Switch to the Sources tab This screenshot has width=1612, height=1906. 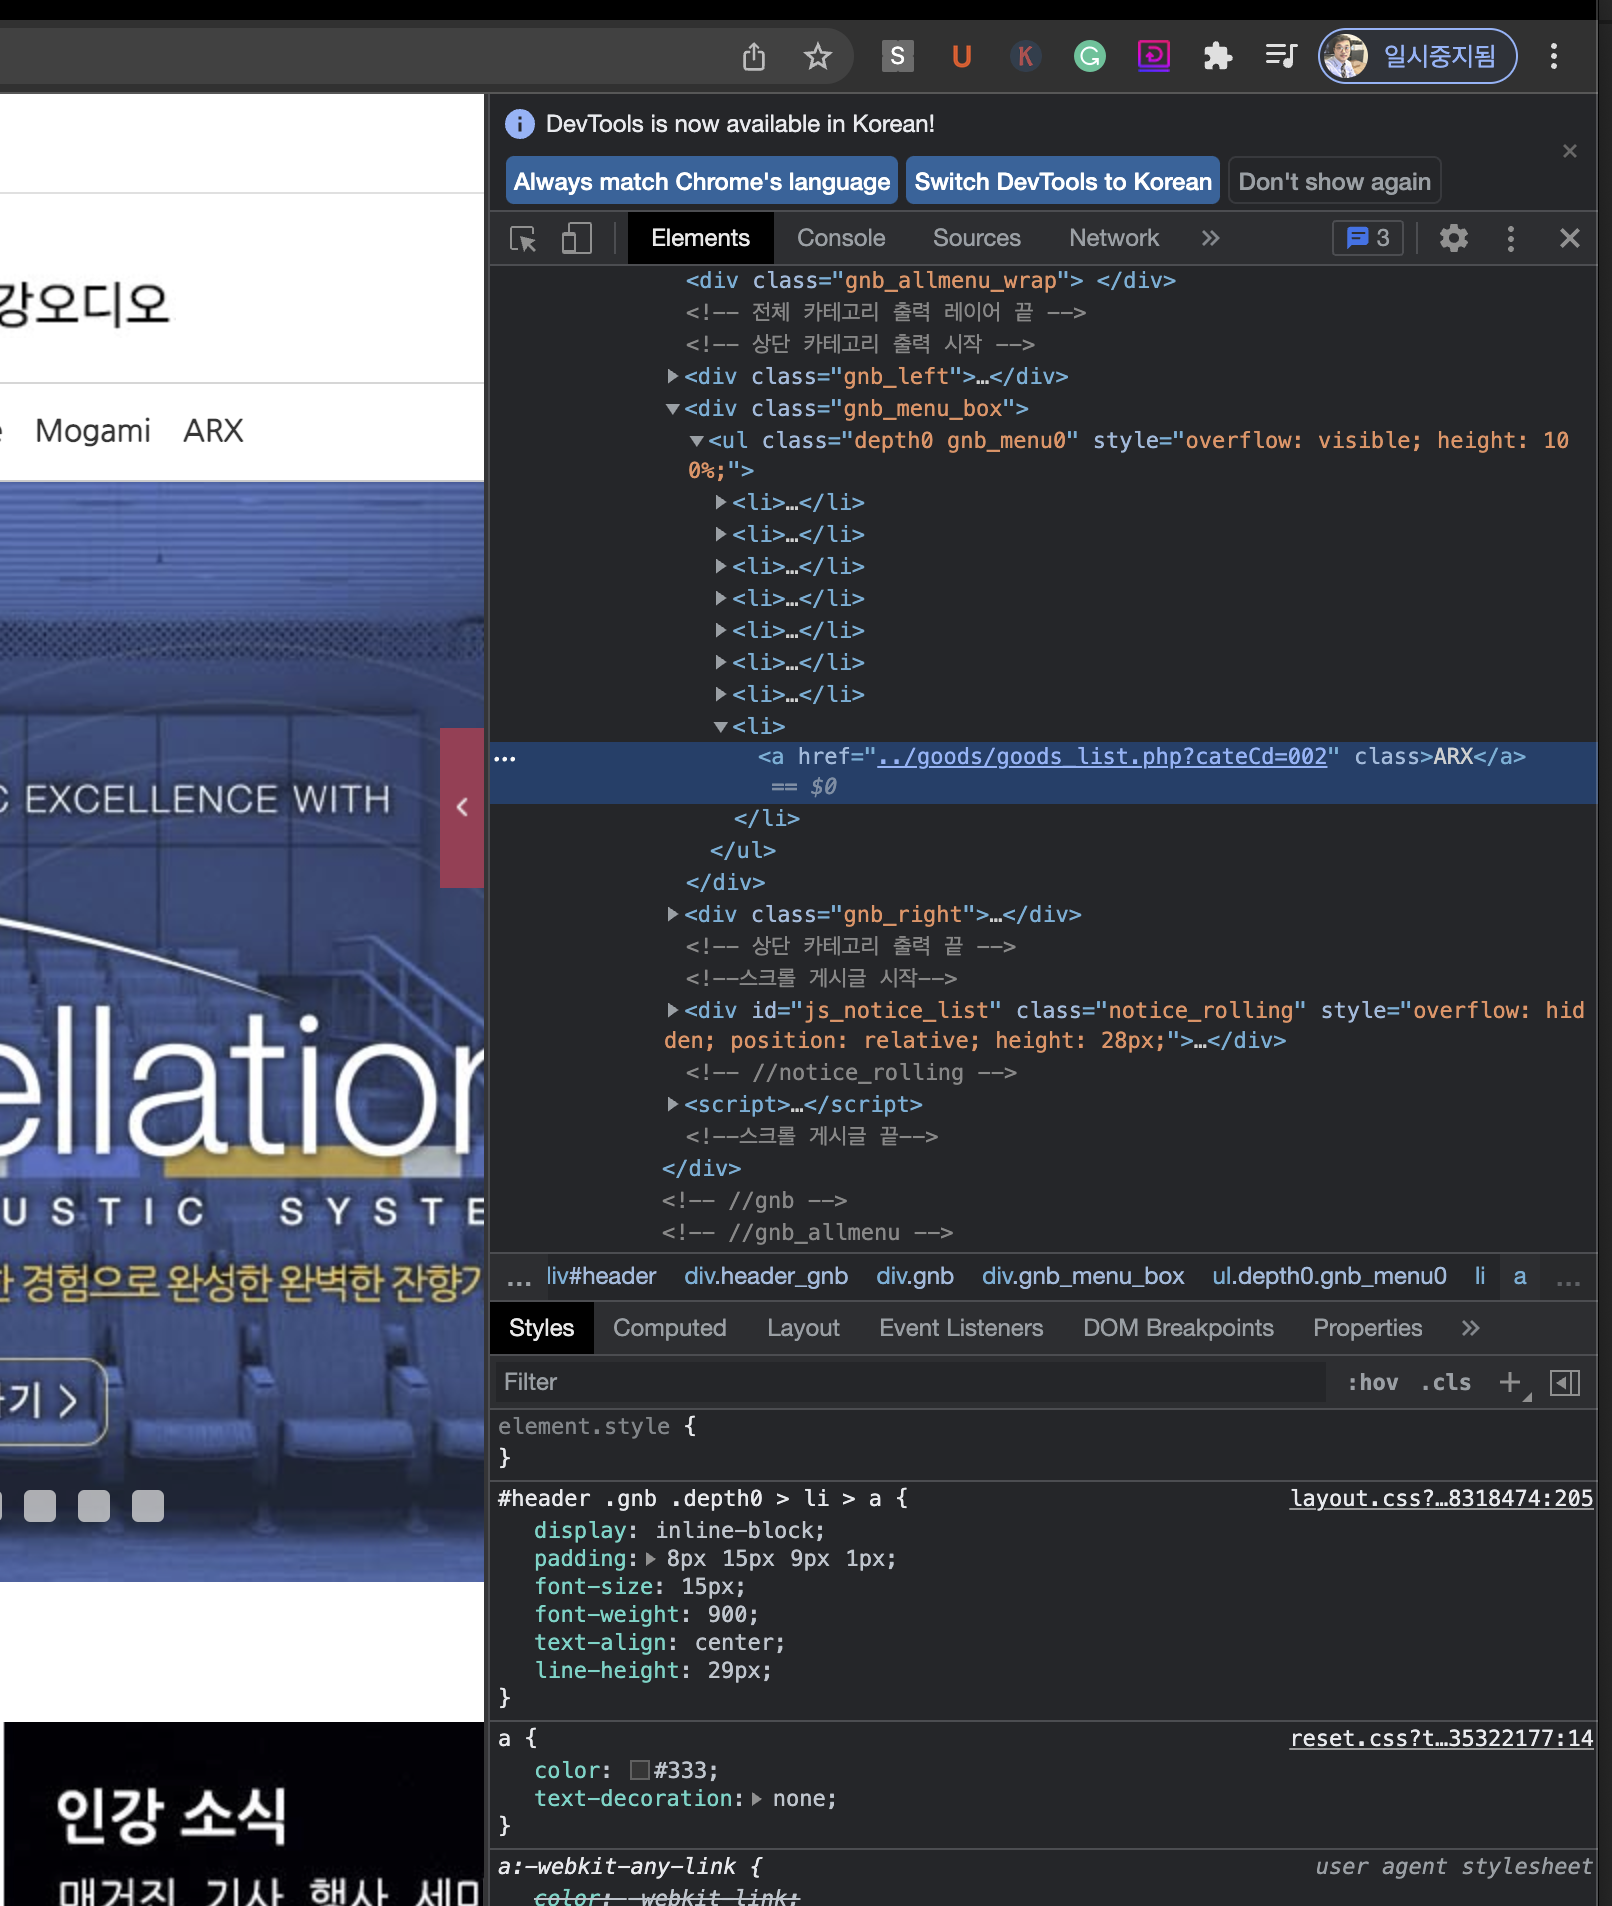pyautogui.click(x=976, y=238)
